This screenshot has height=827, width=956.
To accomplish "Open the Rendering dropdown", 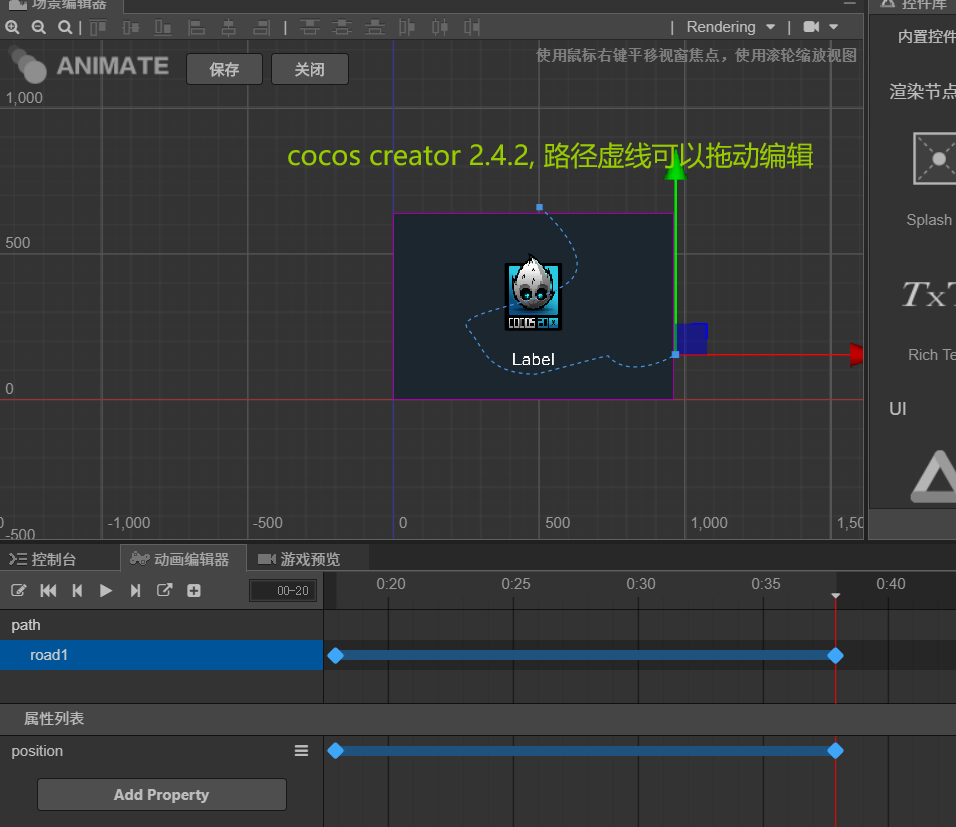I will click(x=730, y=27).
